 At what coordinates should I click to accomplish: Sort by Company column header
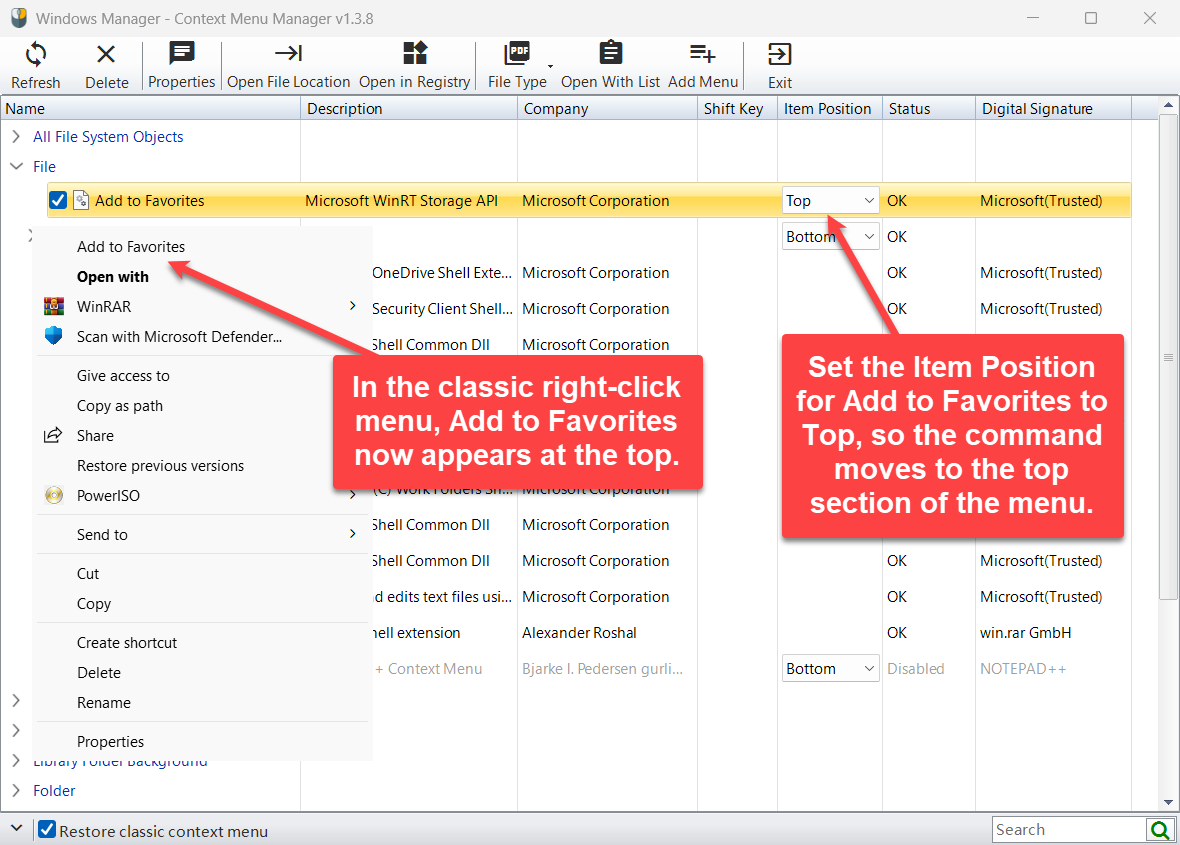607,108
